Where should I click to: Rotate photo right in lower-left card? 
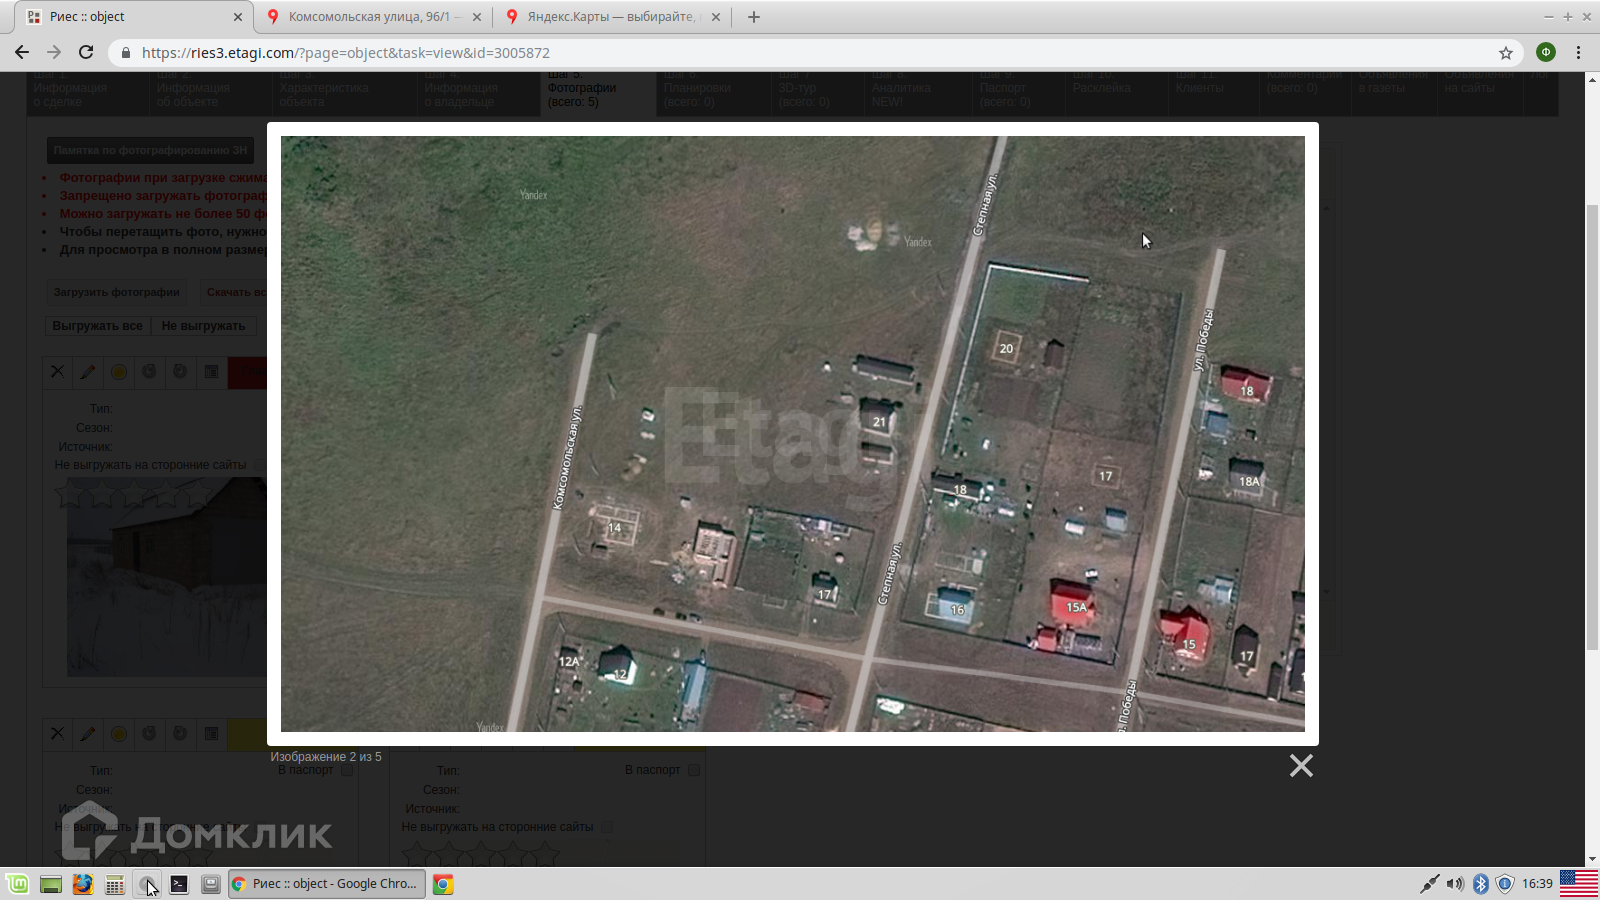180,734
